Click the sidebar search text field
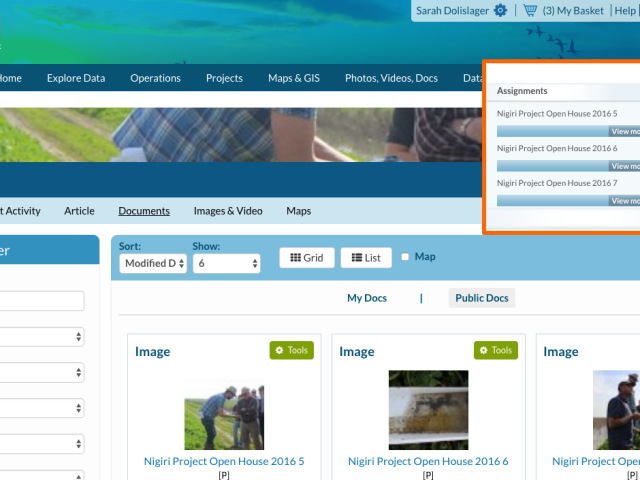The image size is (640, 480). [x=42, y=301]
